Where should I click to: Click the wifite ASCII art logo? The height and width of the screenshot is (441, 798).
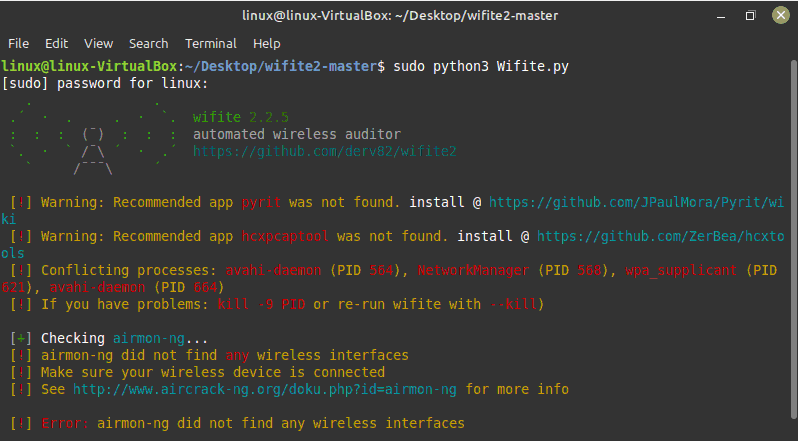pyautogui.click(x=93, y=138)
